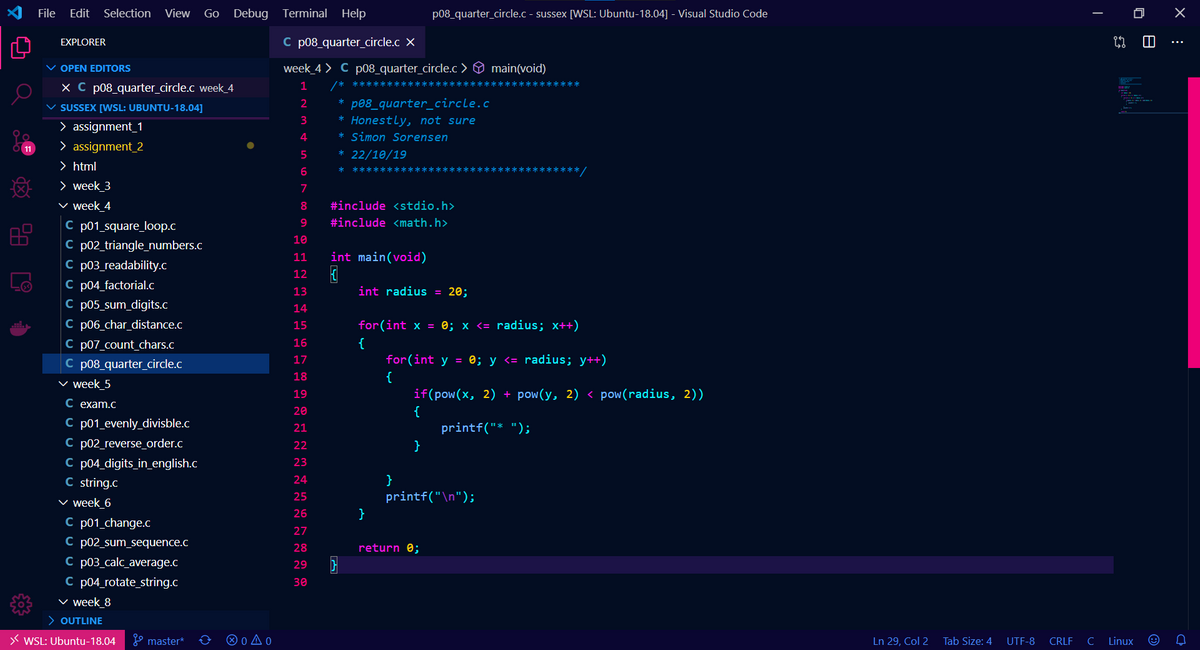The image size is (1200, 650).
Task: Open the Extensions view icon
Action: tap(21, 235)
